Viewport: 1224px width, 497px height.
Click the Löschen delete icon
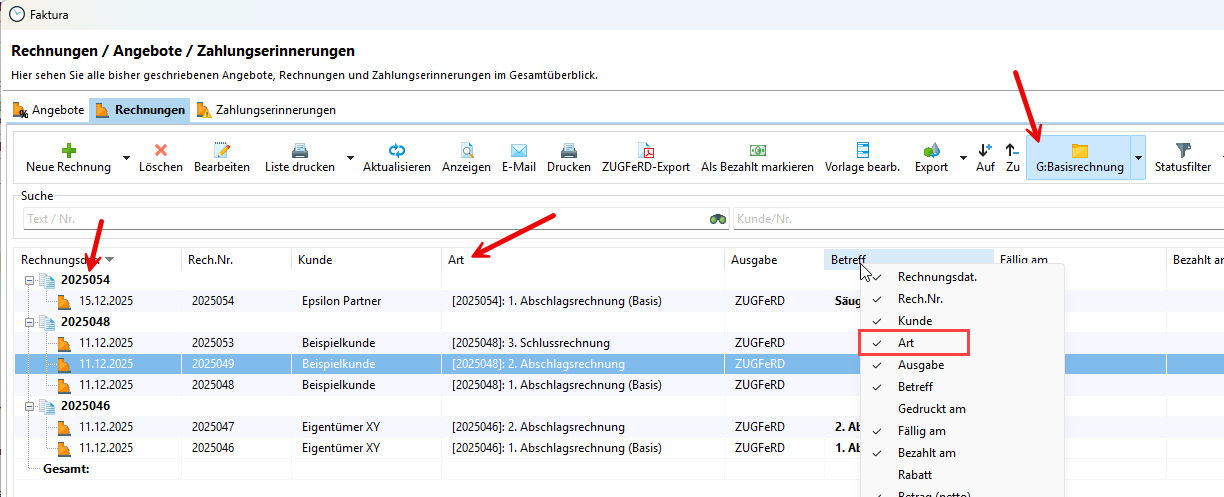coord(160,151)
